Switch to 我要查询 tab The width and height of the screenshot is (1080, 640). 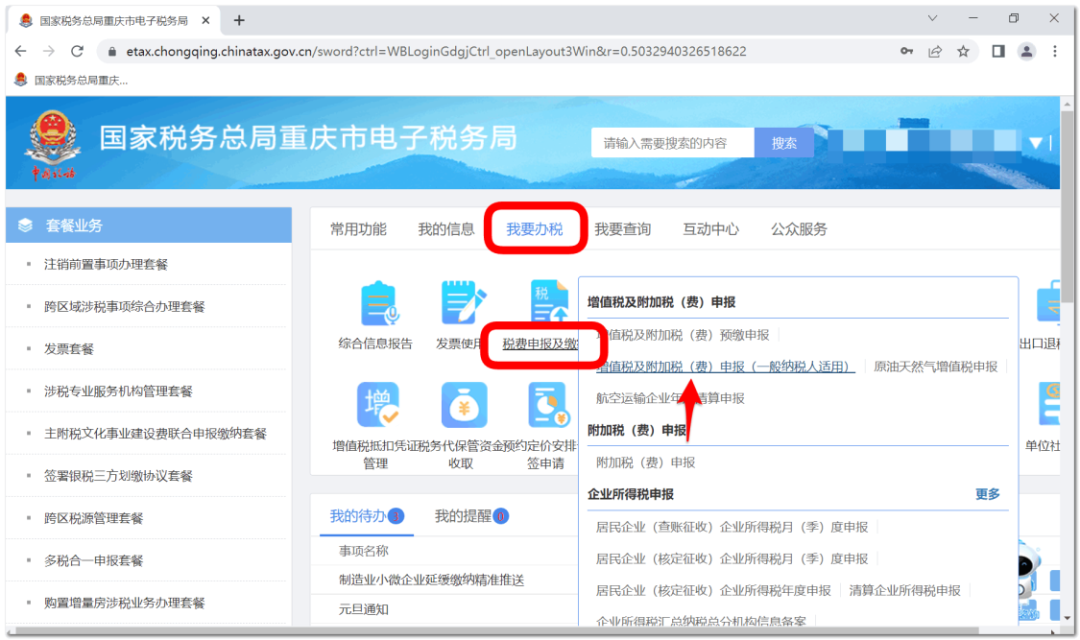623,229
